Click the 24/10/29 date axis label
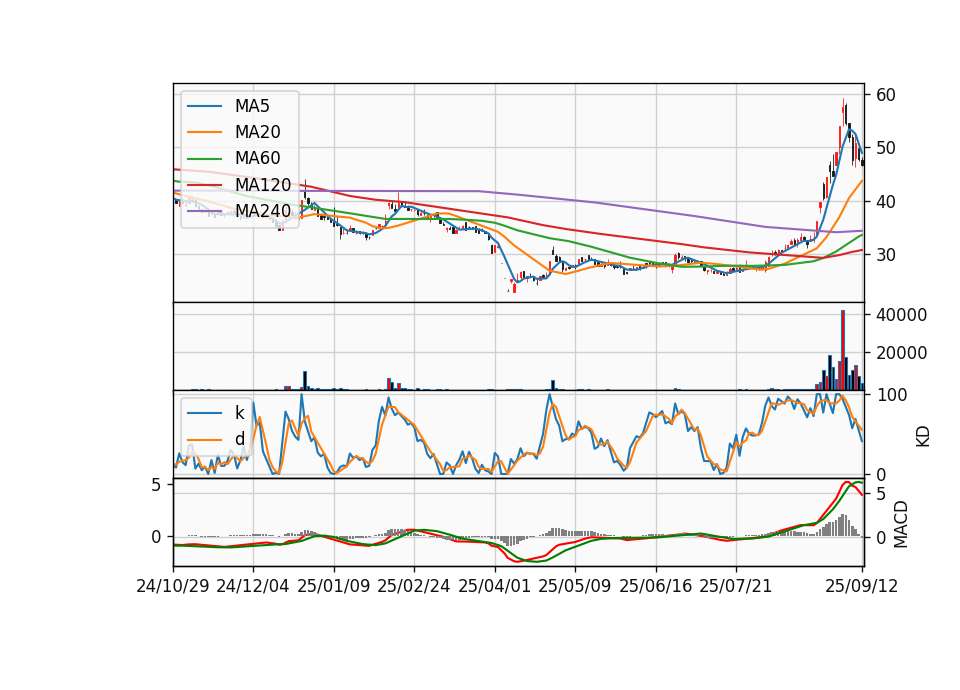Screen dimensions: 960x690 [173, 586]
